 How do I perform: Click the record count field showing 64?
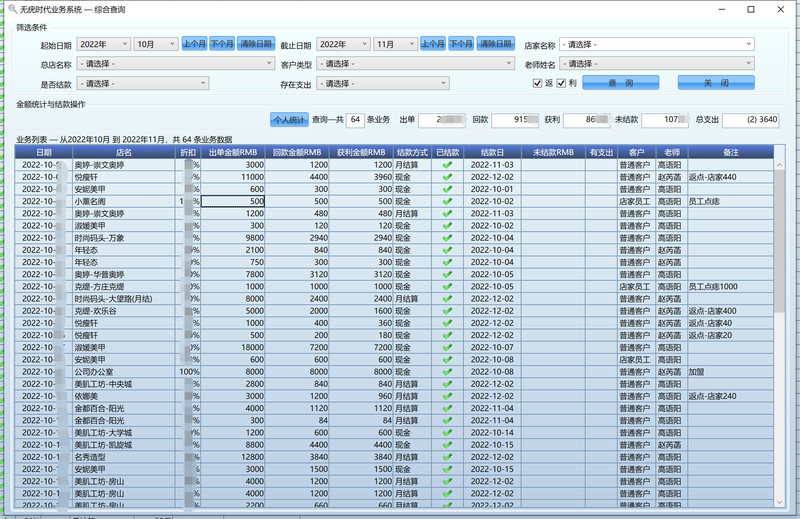(355, 120)
